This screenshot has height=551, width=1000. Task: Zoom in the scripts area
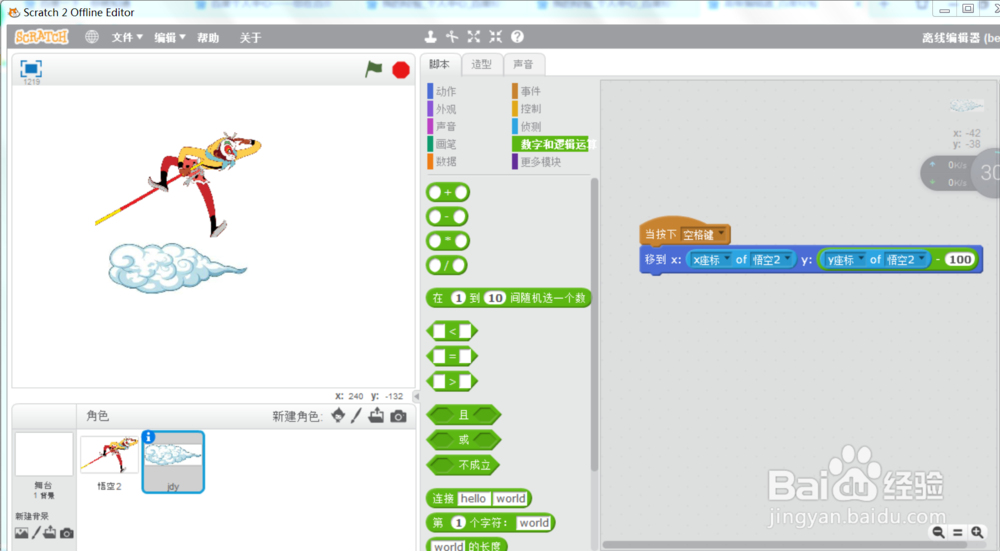coord(977,532)
